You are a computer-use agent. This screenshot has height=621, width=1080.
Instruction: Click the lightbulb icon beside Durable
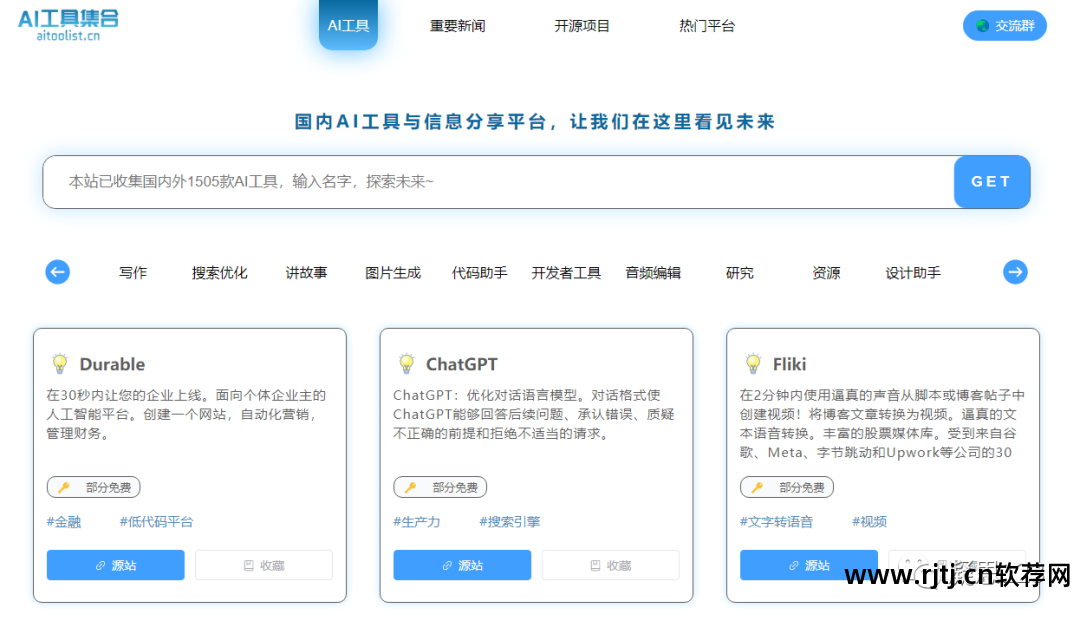tap(60, 364)
